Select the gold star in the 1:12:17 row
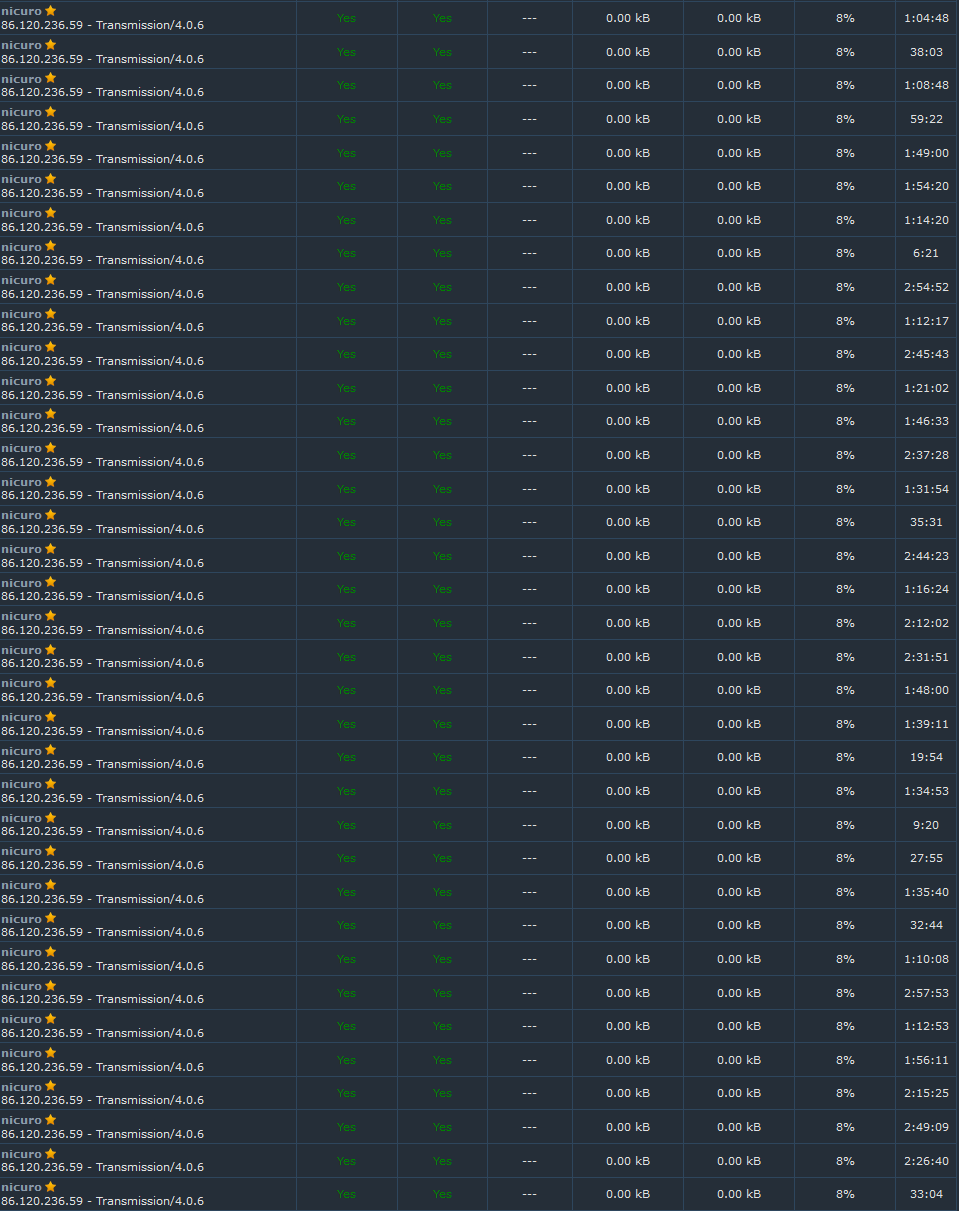 50,313
